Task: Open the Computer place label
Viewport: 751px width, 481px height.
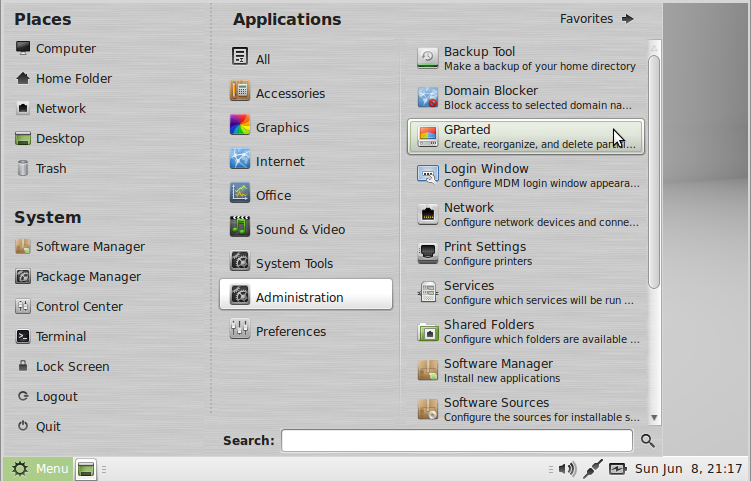Action: 66,48
